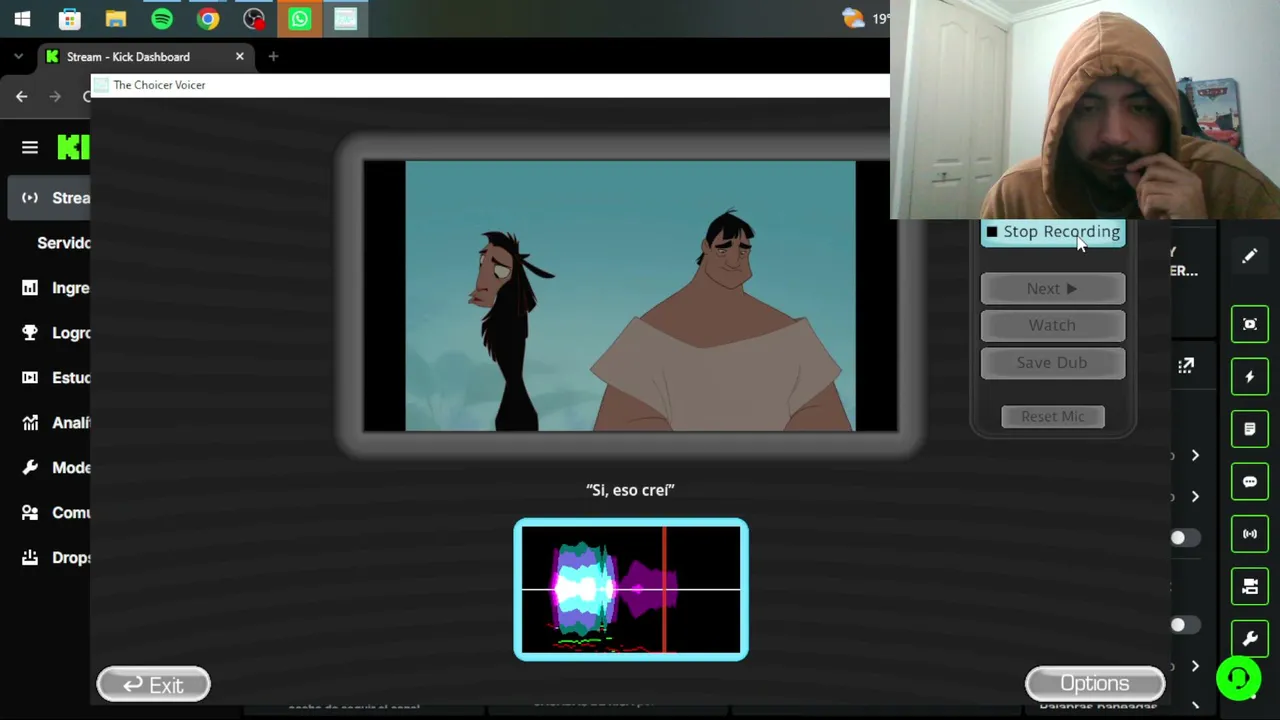Open WhatsApp from the taskbar

click(x=299, y=19)
